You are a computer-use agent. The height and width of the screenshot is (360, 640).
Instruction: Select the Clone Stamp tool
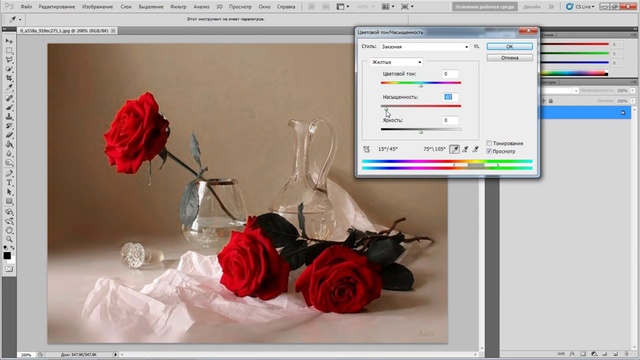click(9, 117)
